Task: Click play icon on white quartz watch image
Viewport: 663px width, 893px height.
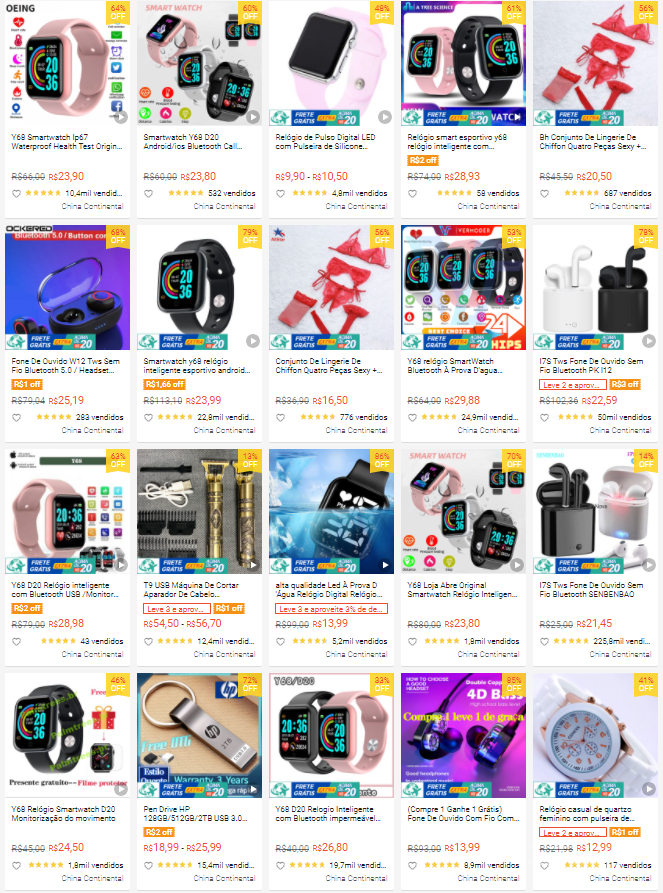Action: pos(649,789)
